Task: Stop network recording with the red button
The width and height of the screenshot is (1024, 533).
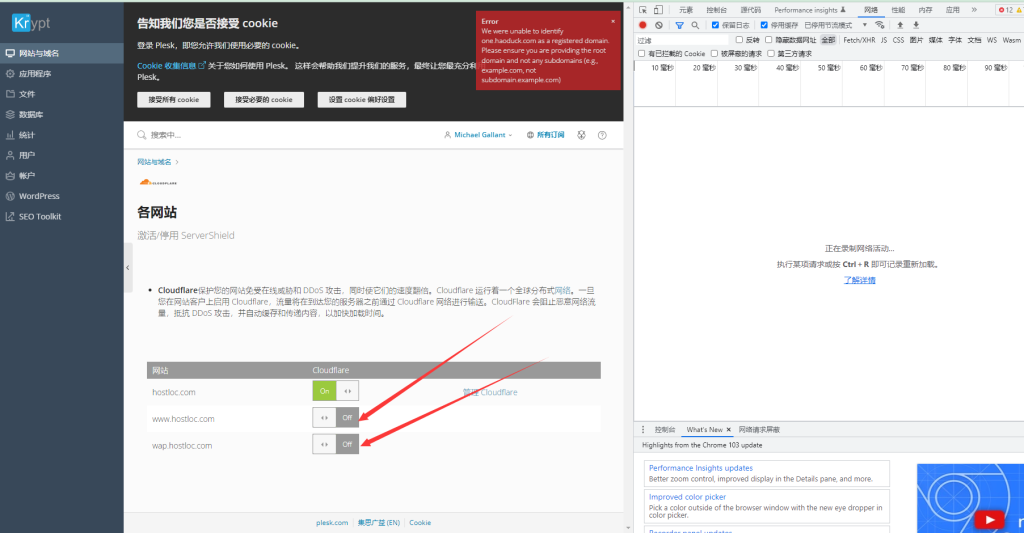Action: pos(642,25)
